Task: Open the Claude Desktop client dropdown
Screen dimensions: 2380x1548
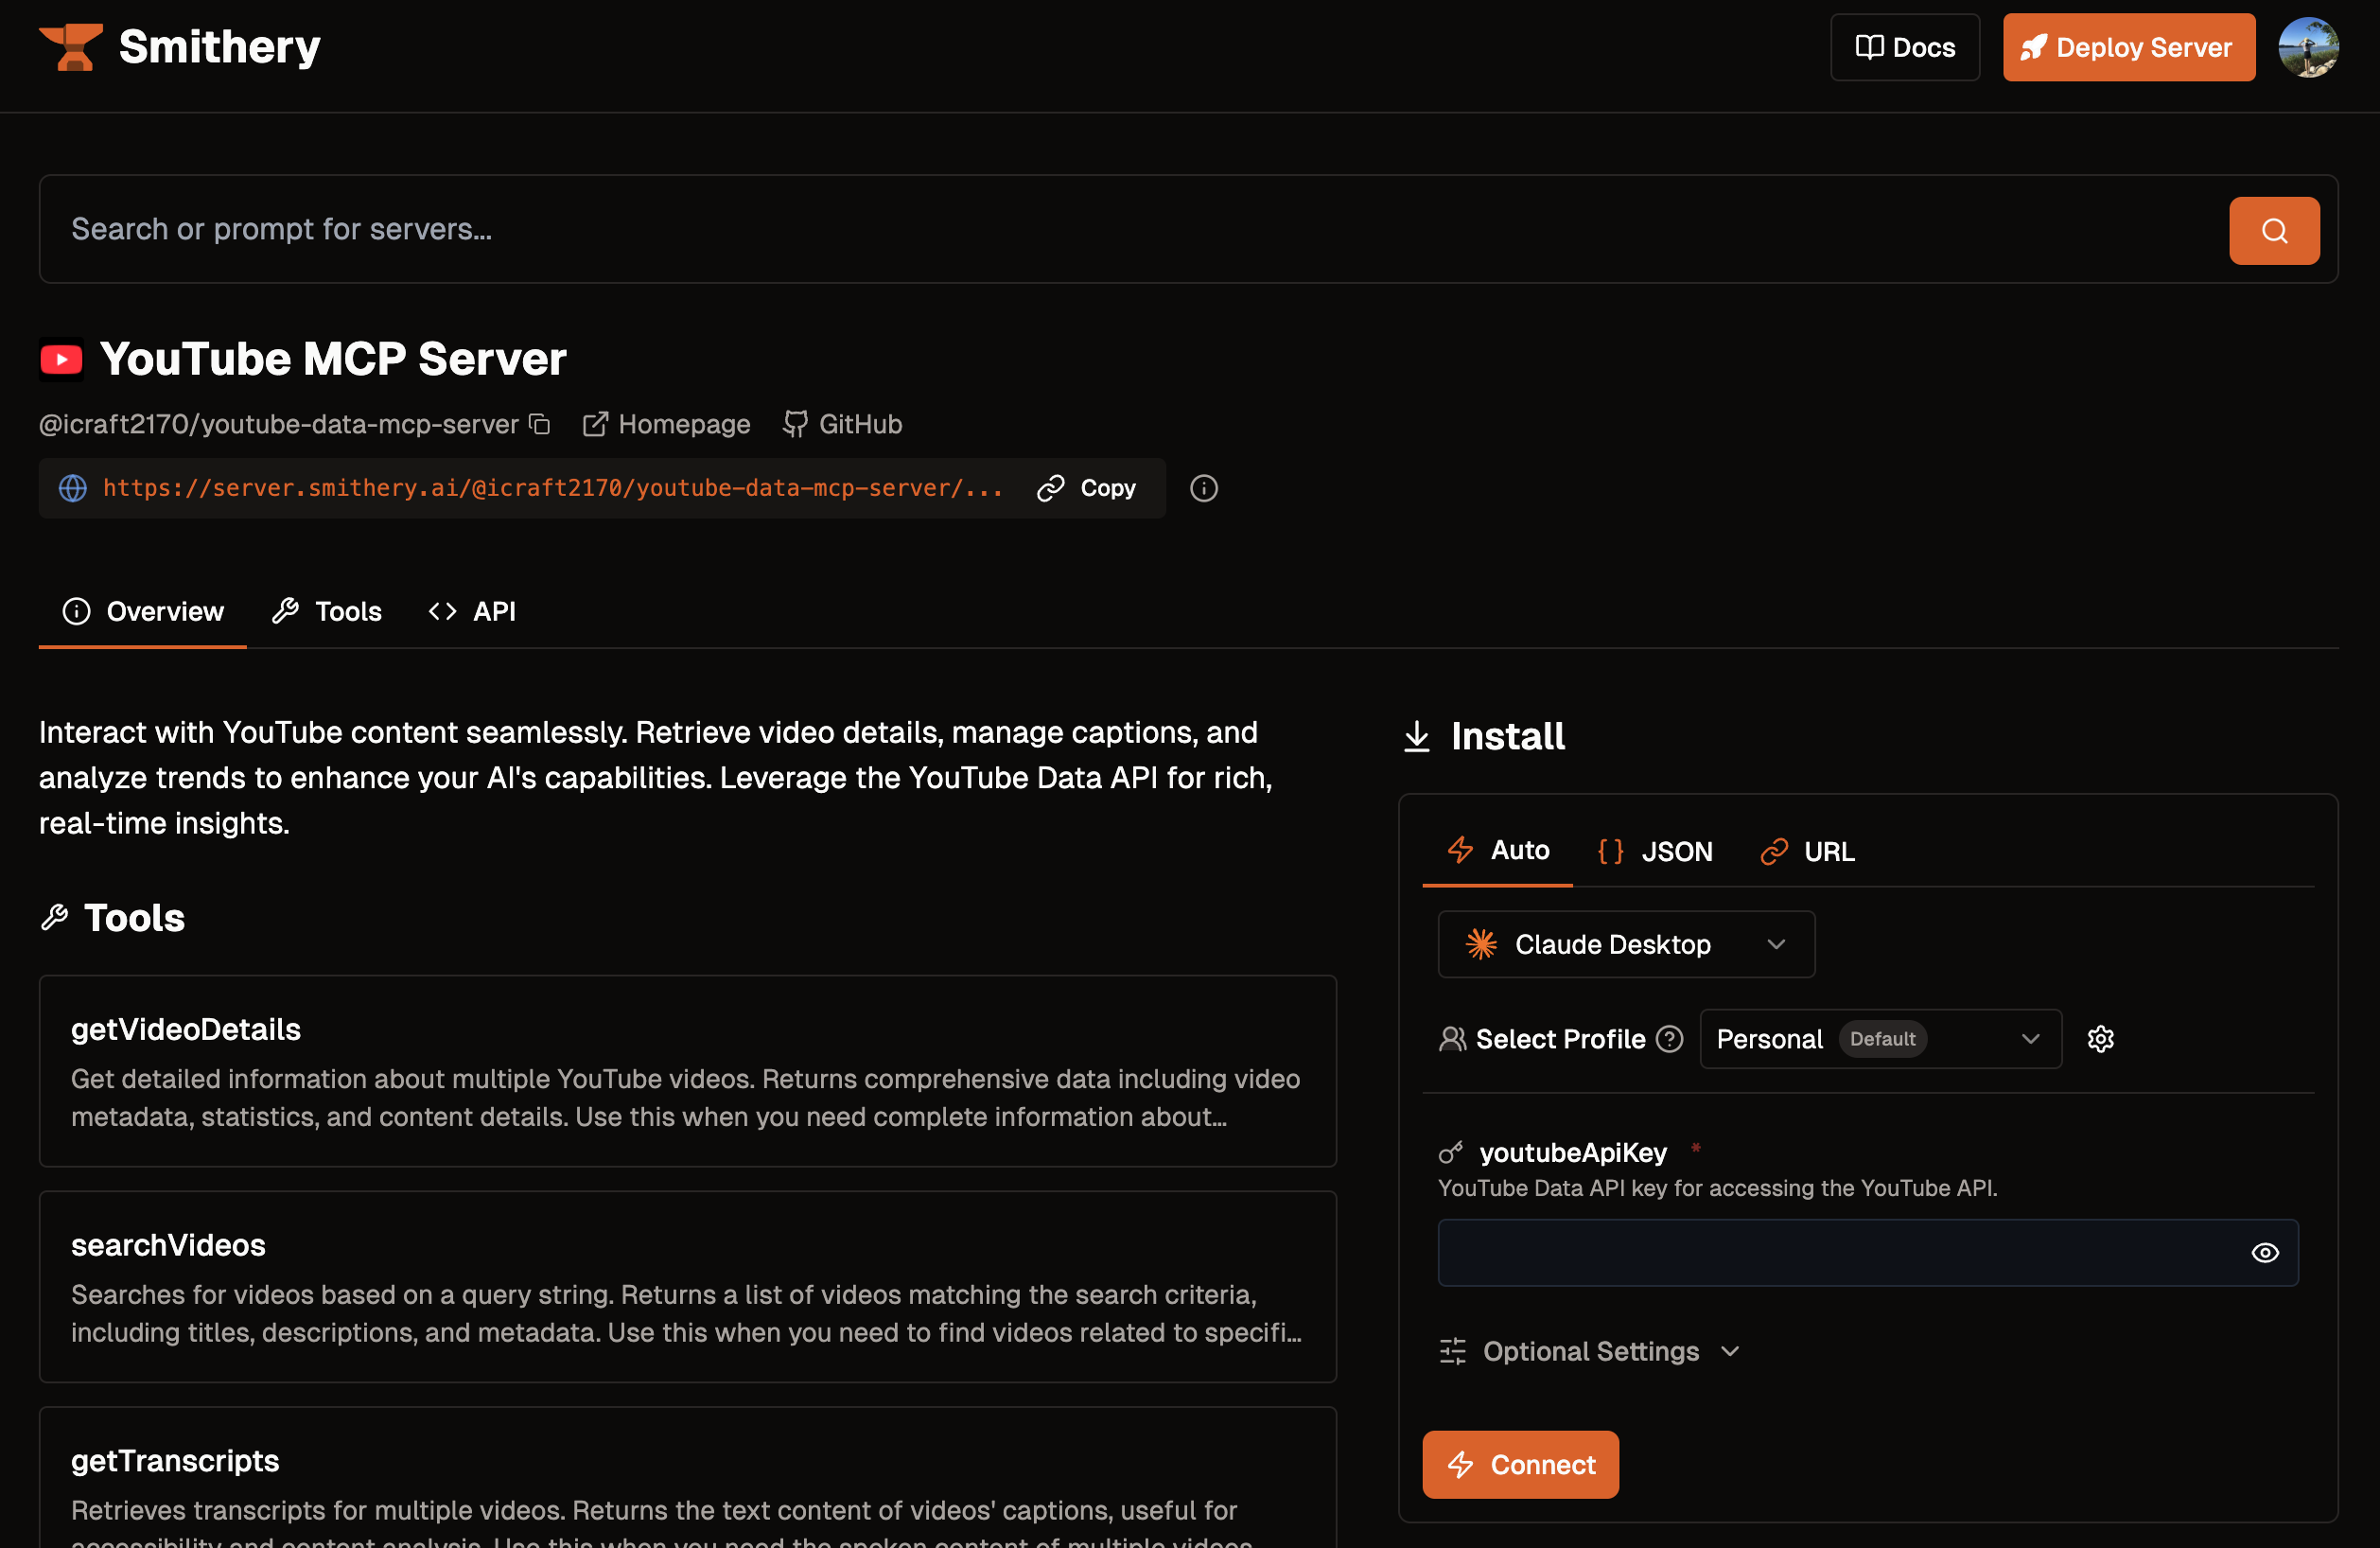Action: 1626,944
